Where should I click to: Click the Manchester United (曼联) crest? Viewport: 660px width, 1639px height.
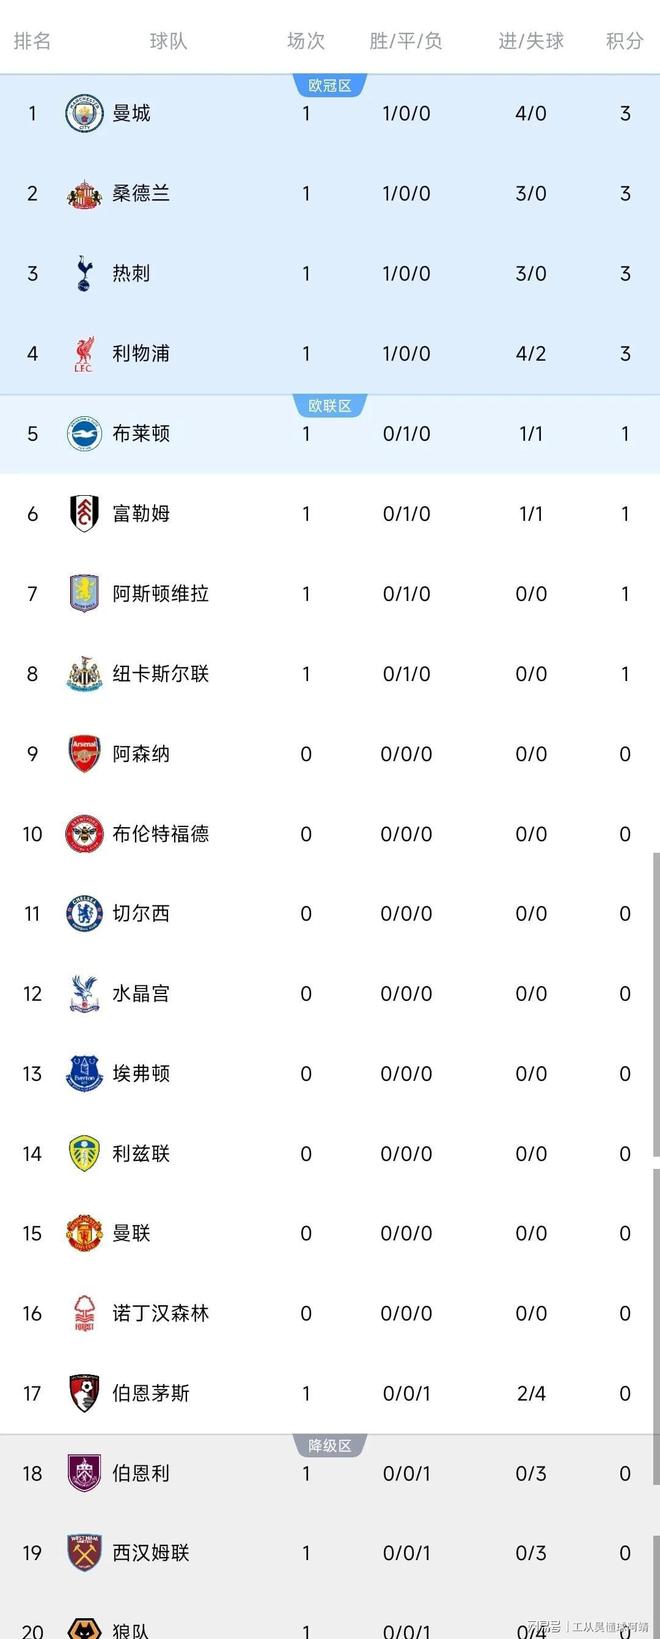83,1233
